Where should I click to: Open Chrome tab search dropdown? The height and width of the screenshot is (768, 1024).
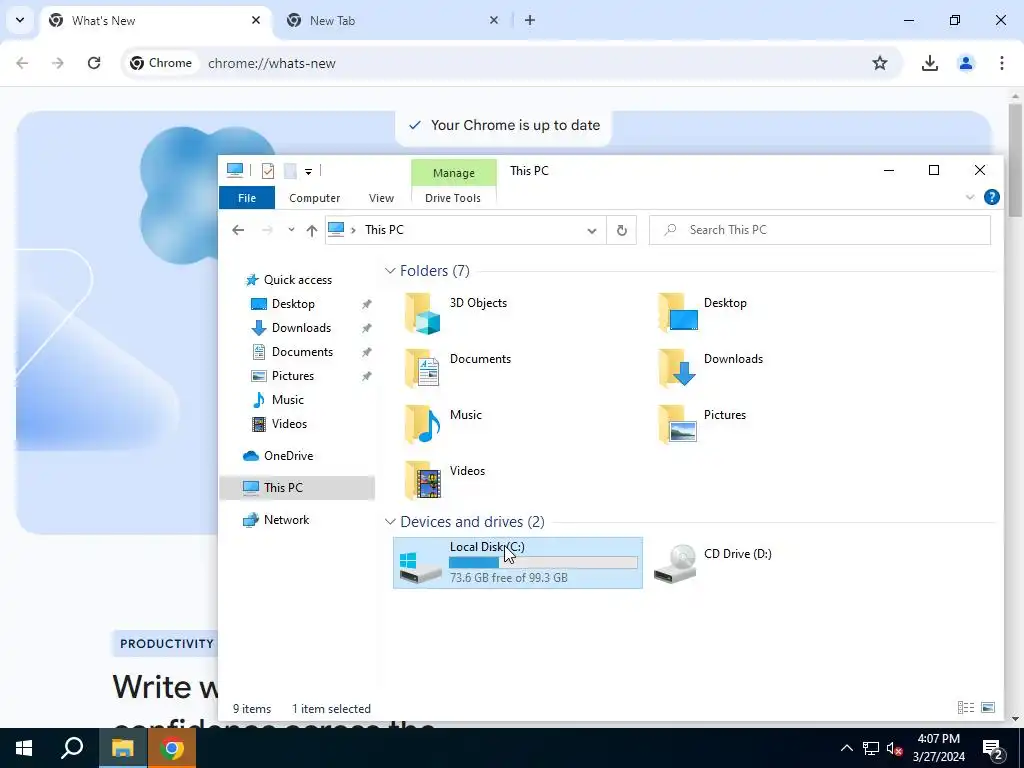(x=20, y=20)
